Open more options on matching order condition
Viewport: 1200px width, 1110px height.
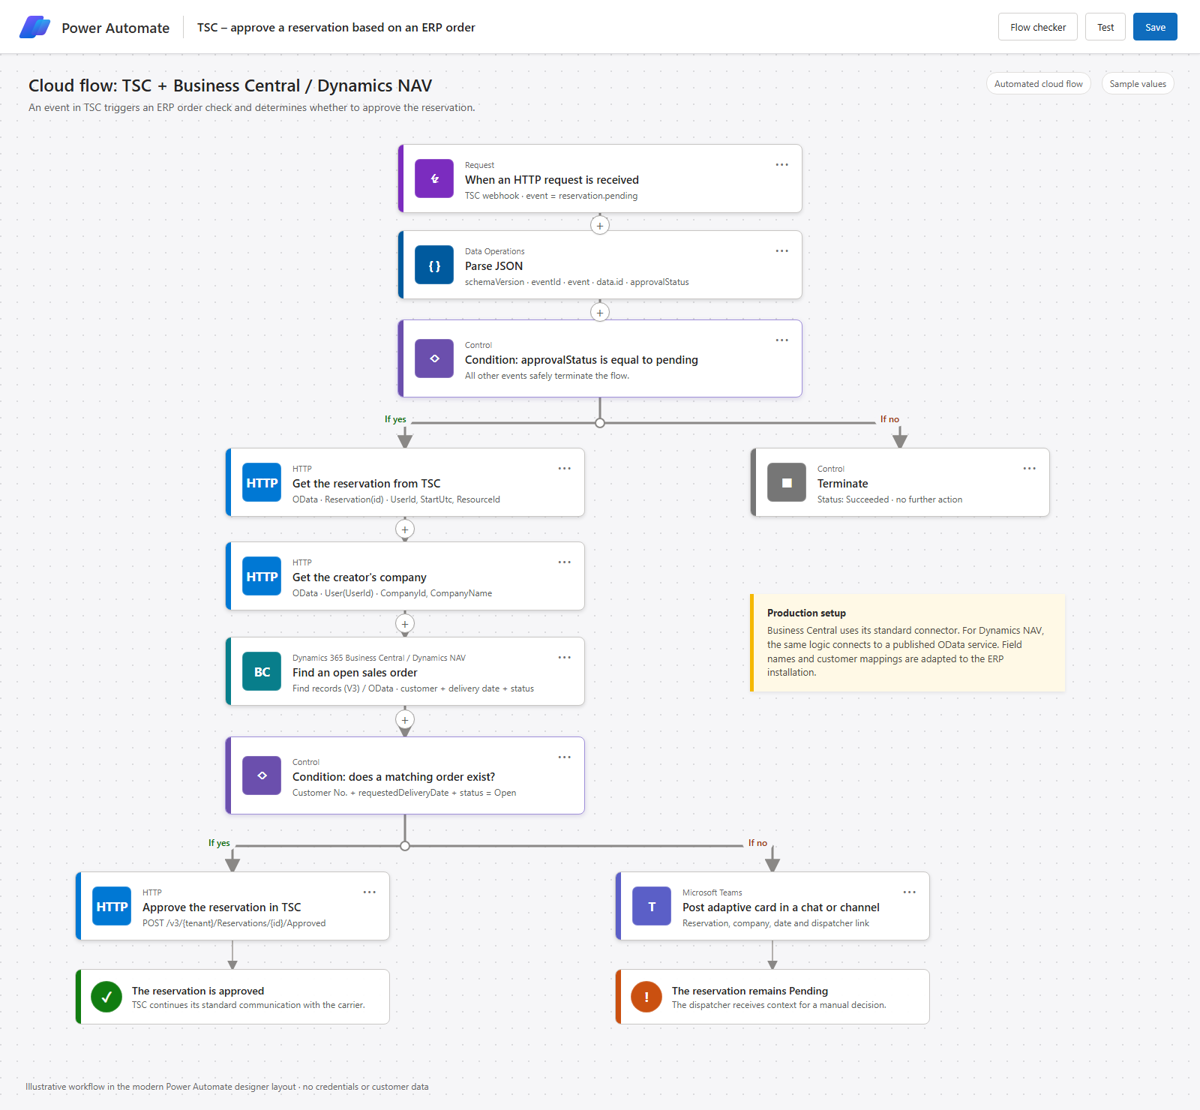[565, 757]
